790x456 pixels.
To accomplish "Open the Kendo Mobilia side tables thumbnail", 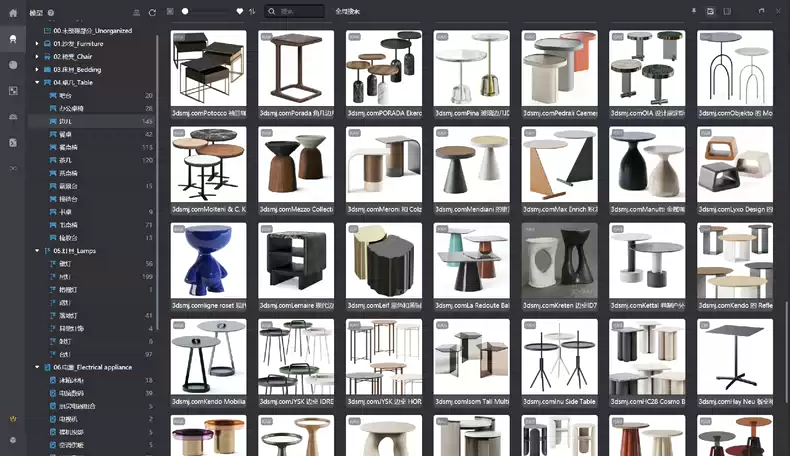I will tap(209, 357).
